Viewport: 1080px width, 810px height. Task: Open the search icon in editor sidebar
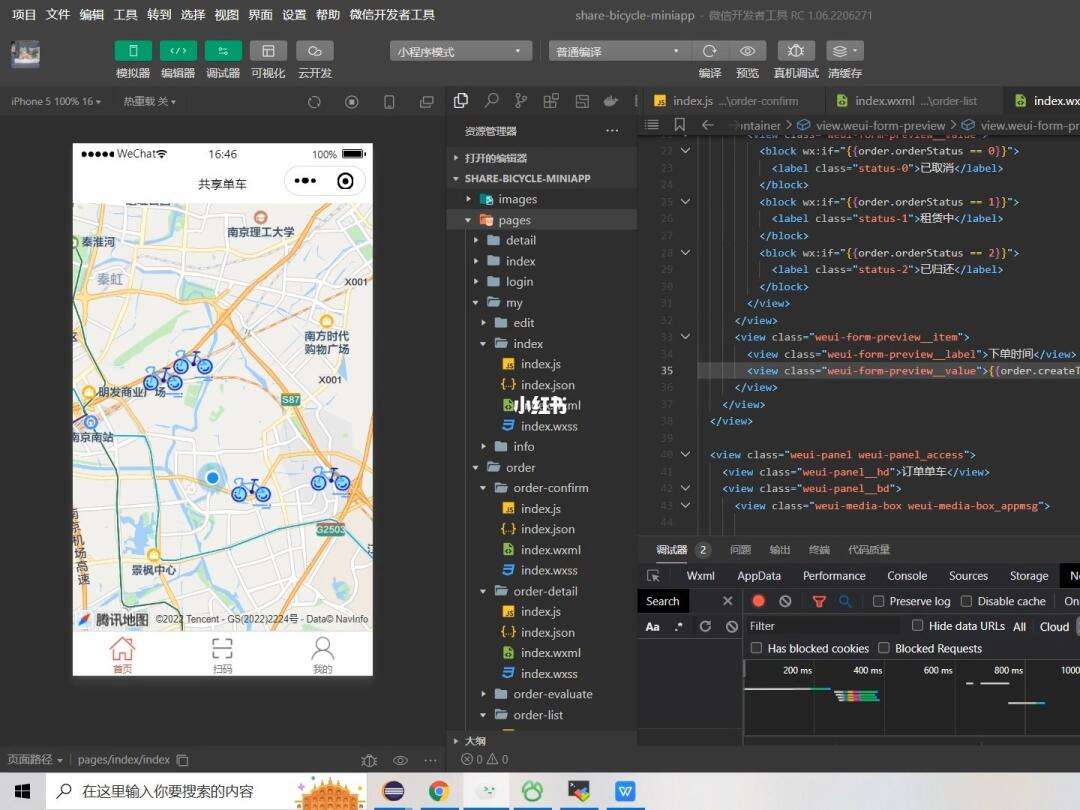coord(491,101)
